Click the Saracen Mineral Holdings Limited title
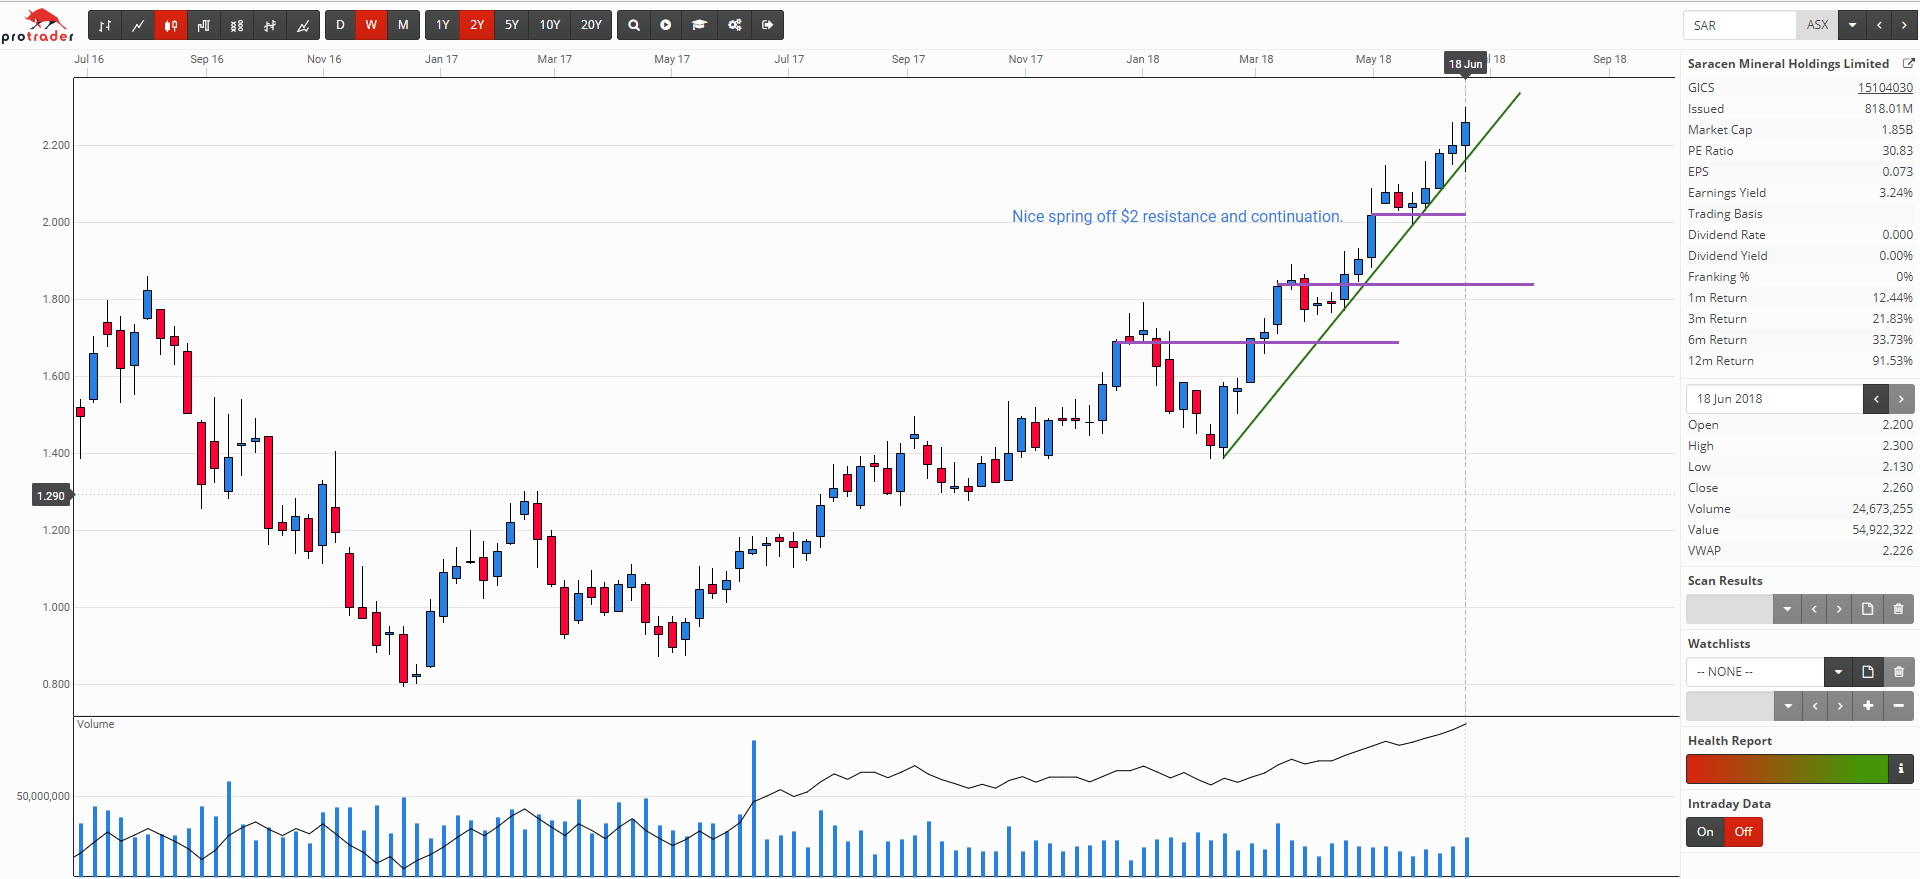The image size is (1920, 879). click(x=1788, y=63)
